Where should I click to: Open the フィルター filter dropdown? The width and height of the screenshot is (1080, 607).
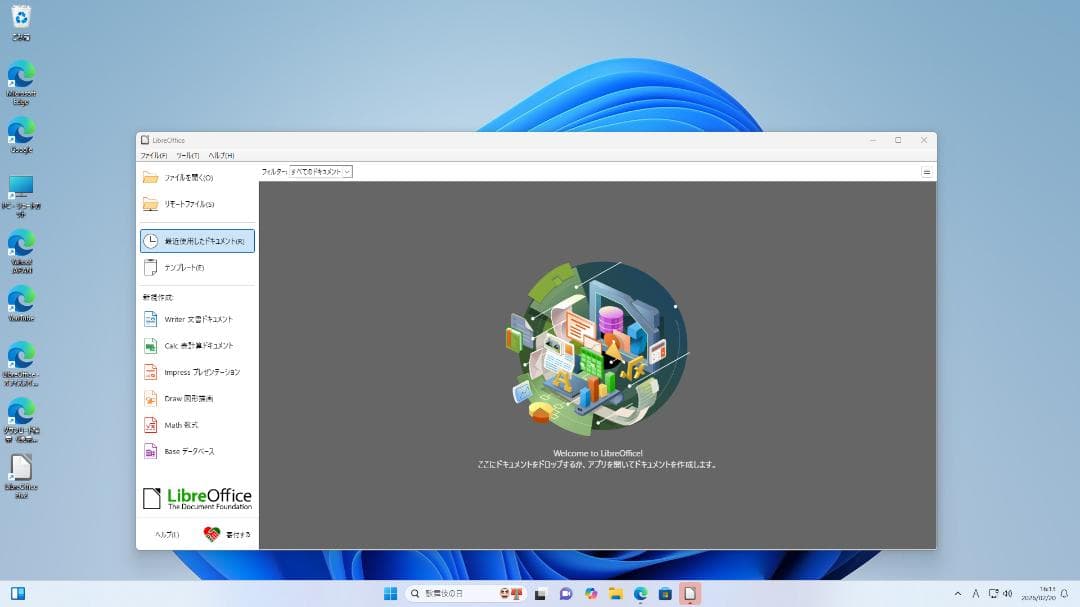320,172
